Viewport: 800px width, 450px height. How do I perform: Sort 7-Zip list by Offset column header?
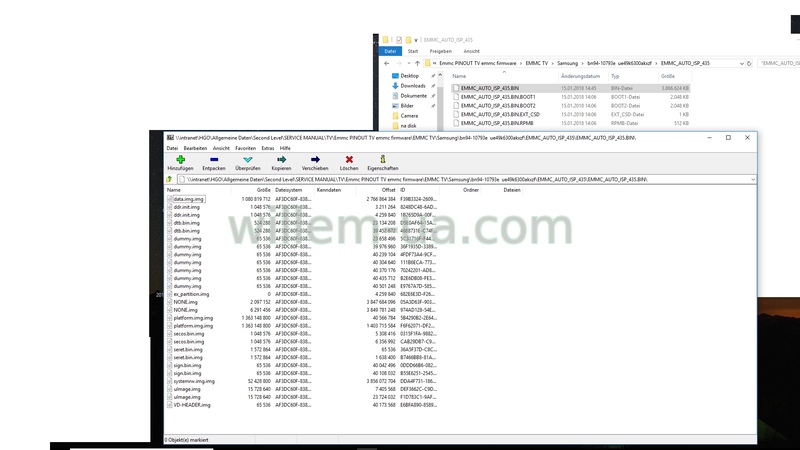[x=377, y=190]
